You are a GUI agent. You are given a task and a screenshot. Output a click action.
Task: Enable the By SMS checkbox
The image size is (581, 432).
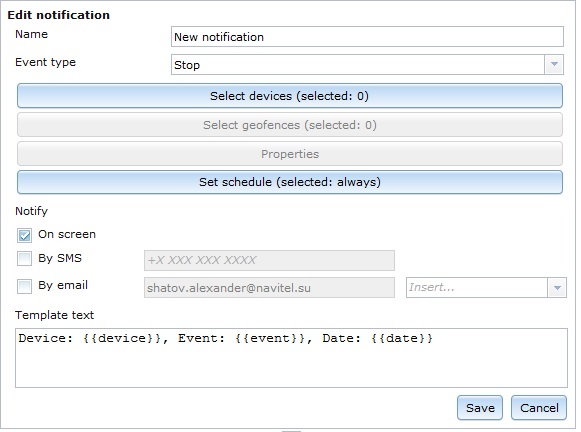tap(24, 259)
